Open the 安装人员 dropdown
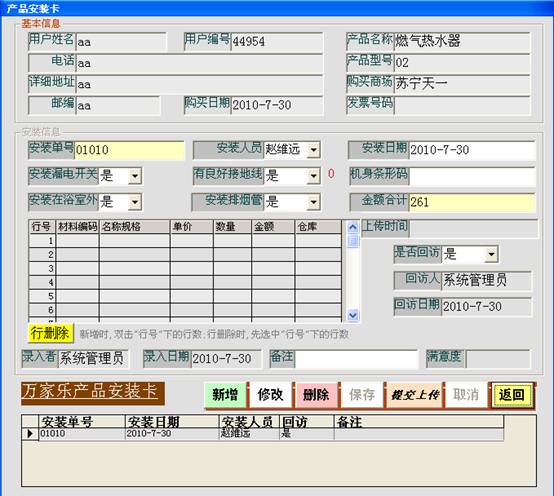Viewport: 554px width, 496px height. click(313, 150)
